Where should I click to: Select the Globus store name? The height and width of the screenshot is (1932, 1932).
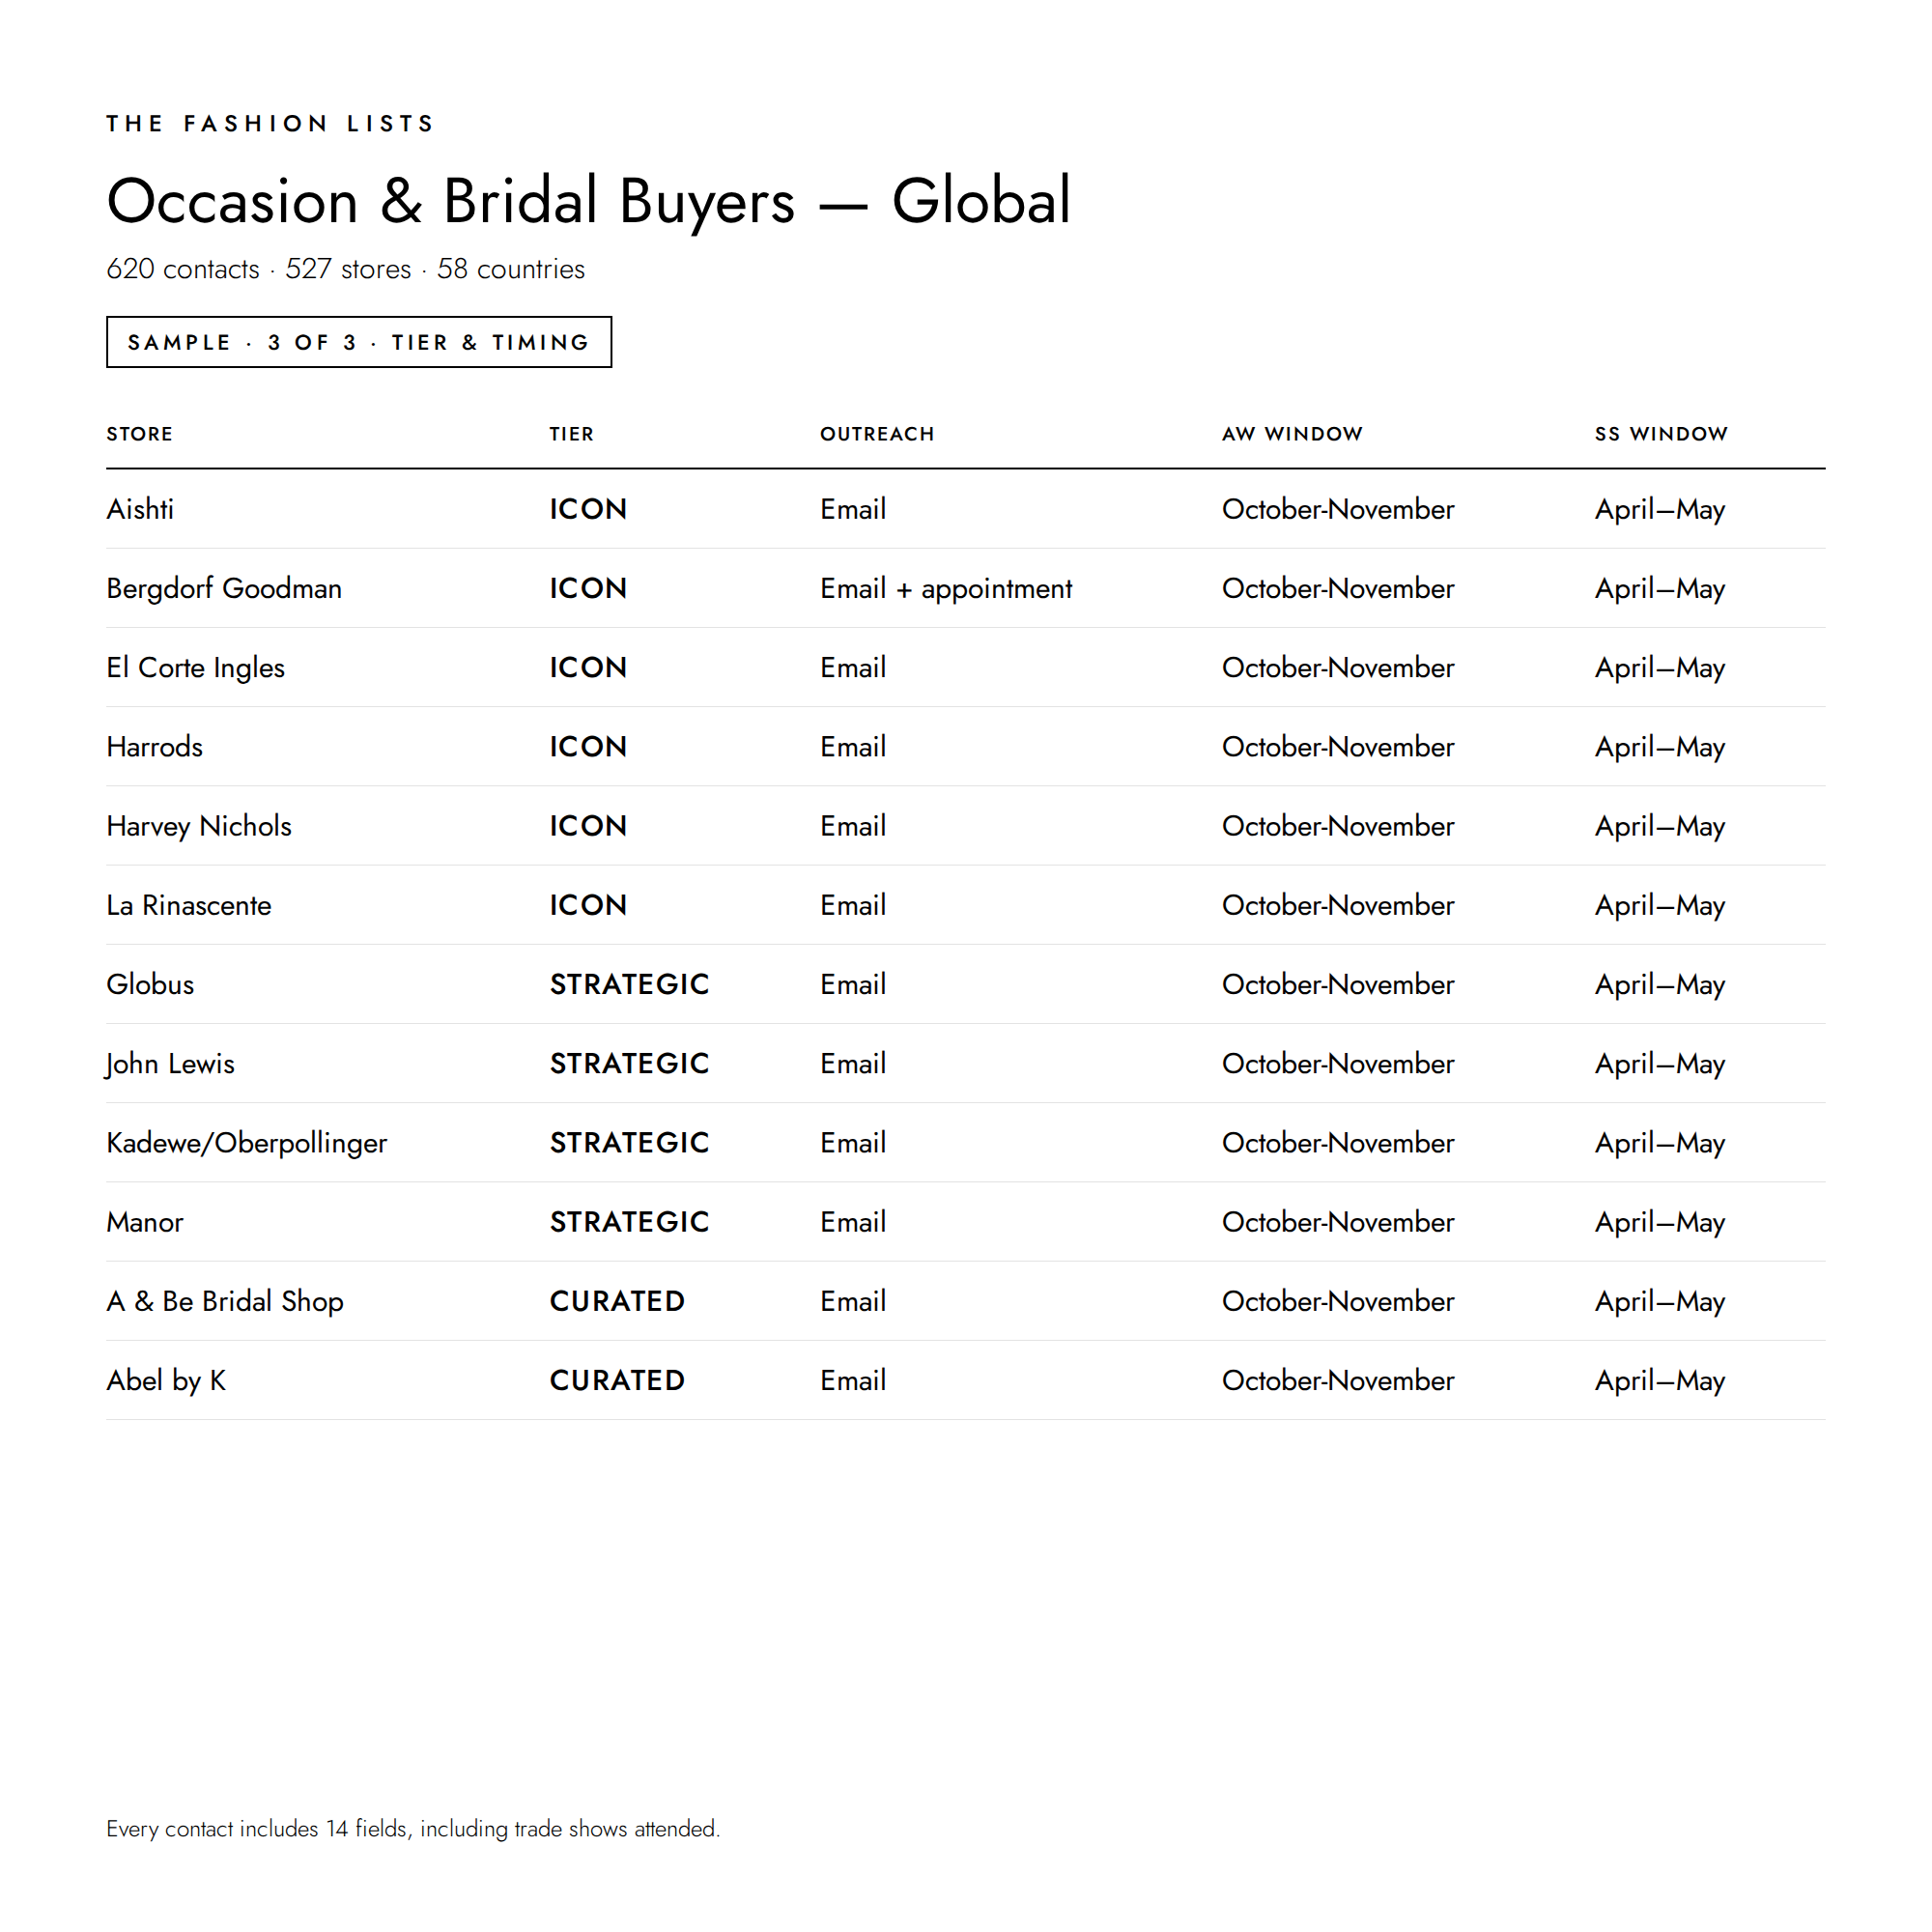(x=150, y=984)
